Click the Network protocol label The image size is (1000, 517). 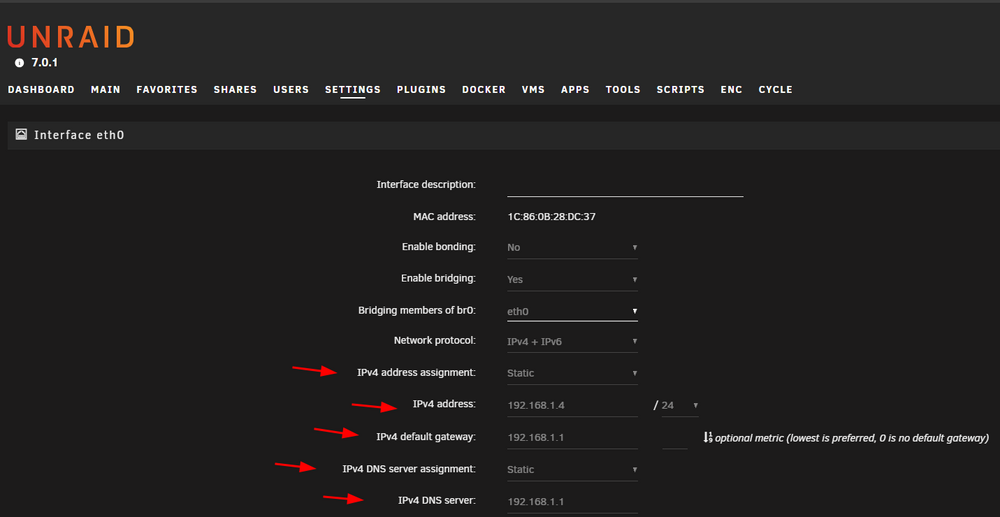(x=435, y=341)
